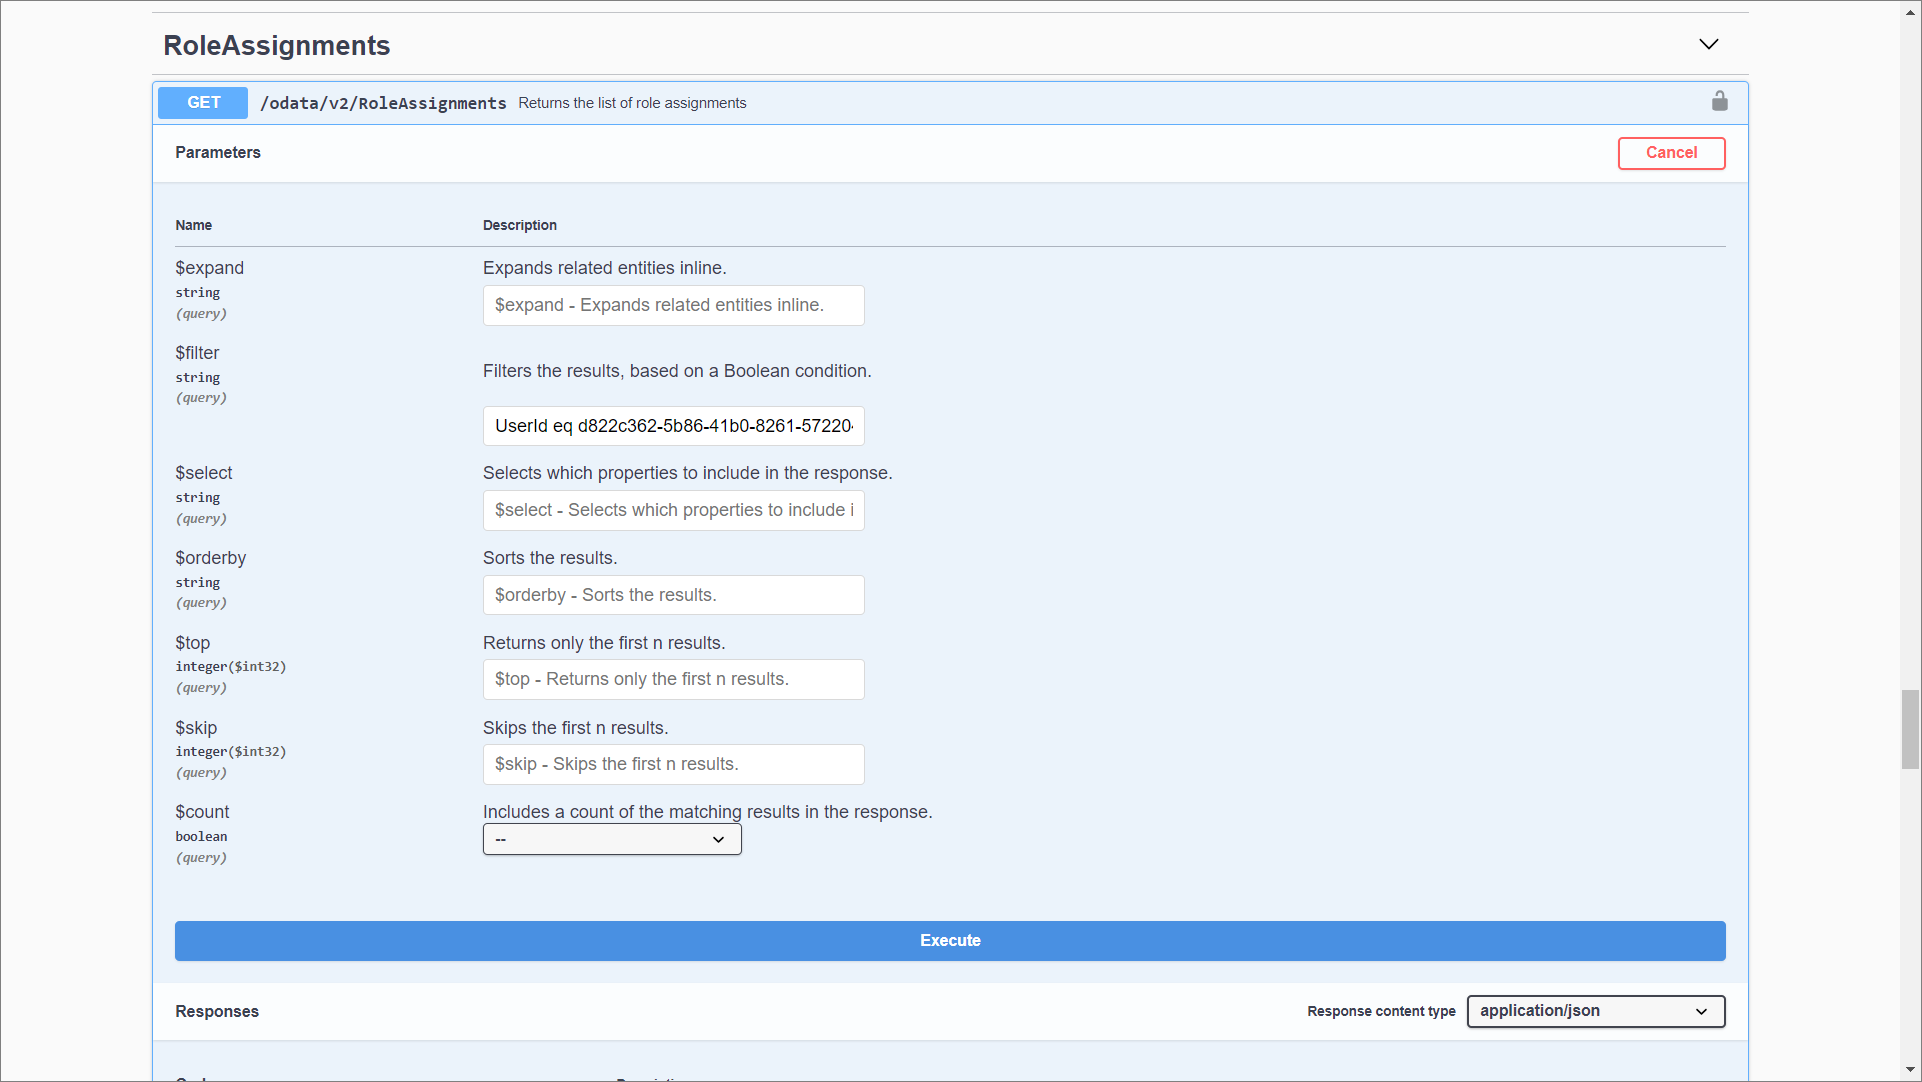
Task: Click the Responses section header
Action: click(x=217, y=1011)
